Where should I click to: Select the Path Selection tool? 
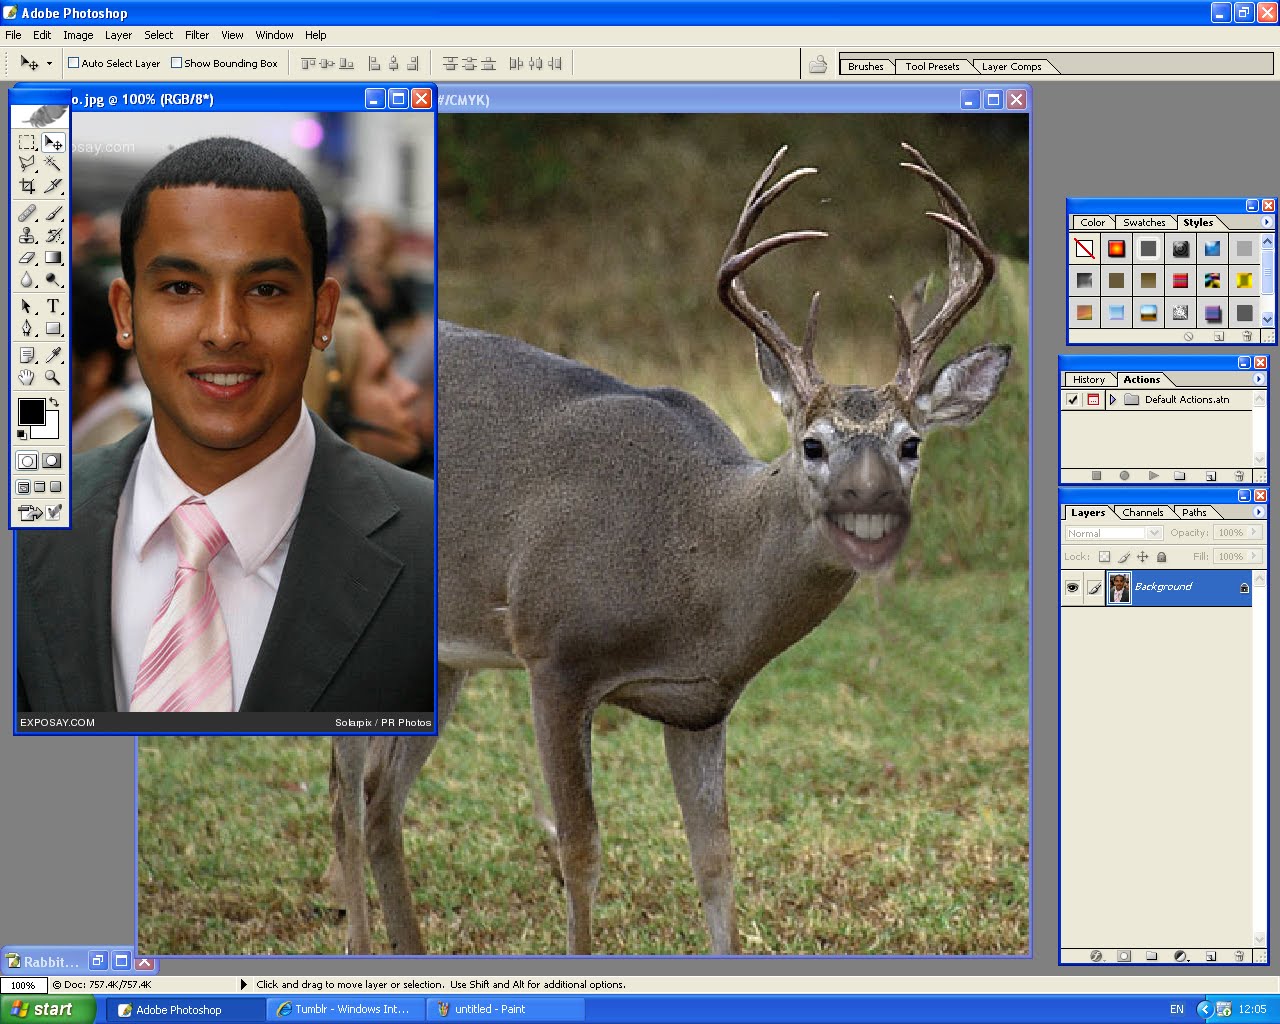pyautogui.click(x=27, y=306)
